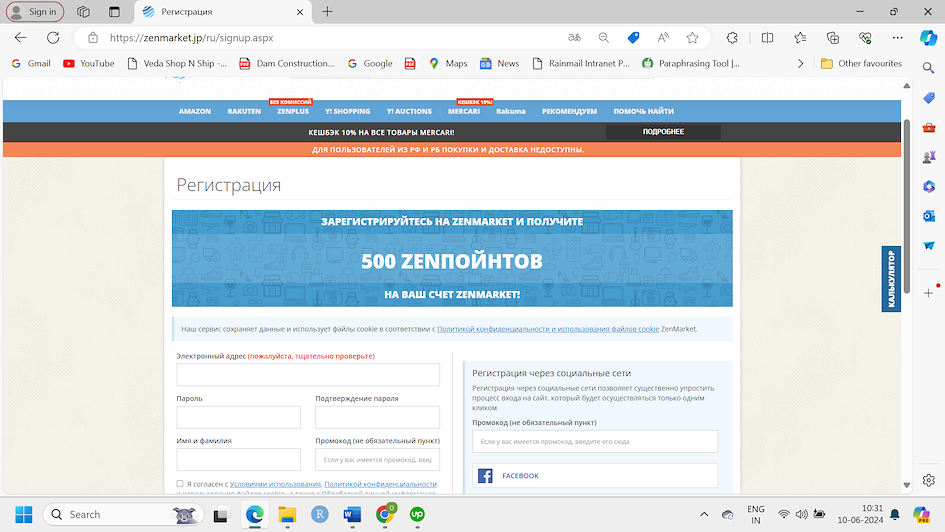This screenshot has height=532, width=945.
Task: Open Y! AUCTIONS tab
Action: (x=409, y=111)
